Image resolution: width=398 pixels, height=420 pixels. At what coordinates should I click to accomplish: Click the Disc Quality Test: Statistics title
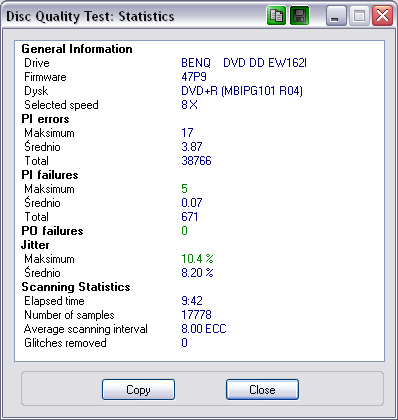90,16
